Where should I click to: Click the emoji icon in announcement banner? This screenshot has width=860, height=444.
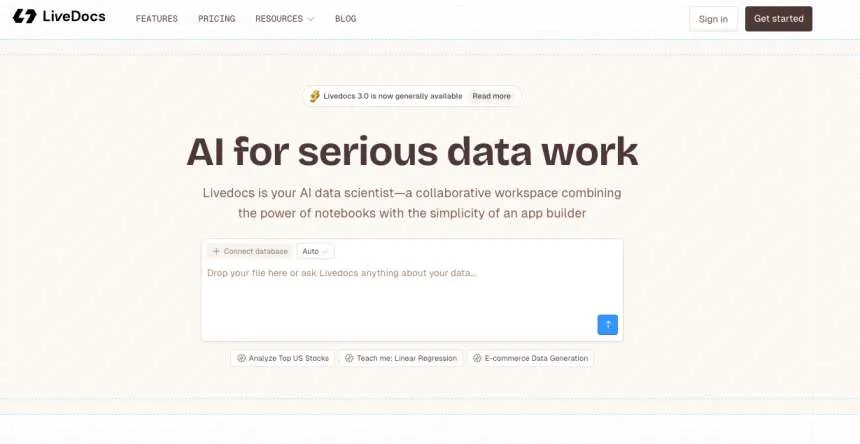(x=315, y=96)
